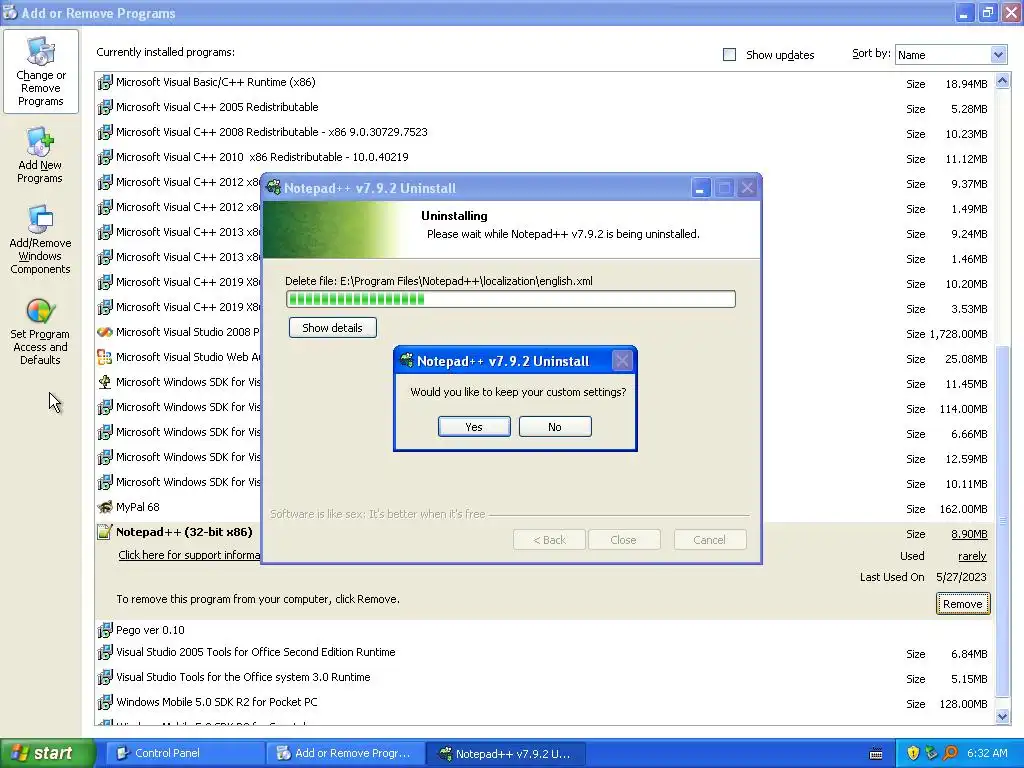Click the 8.90MB size value link
The width and height of the screenshot is (1024, 768).
click(x=969, y=534)
